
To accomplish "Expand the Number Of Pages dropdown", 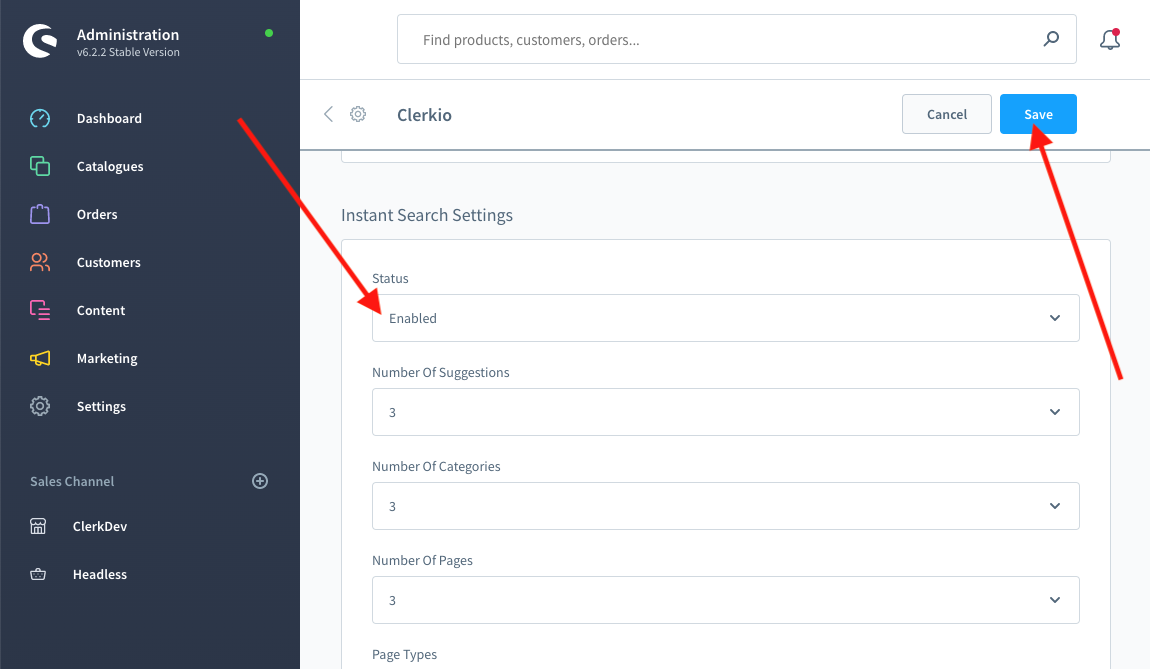I will 725,600.
